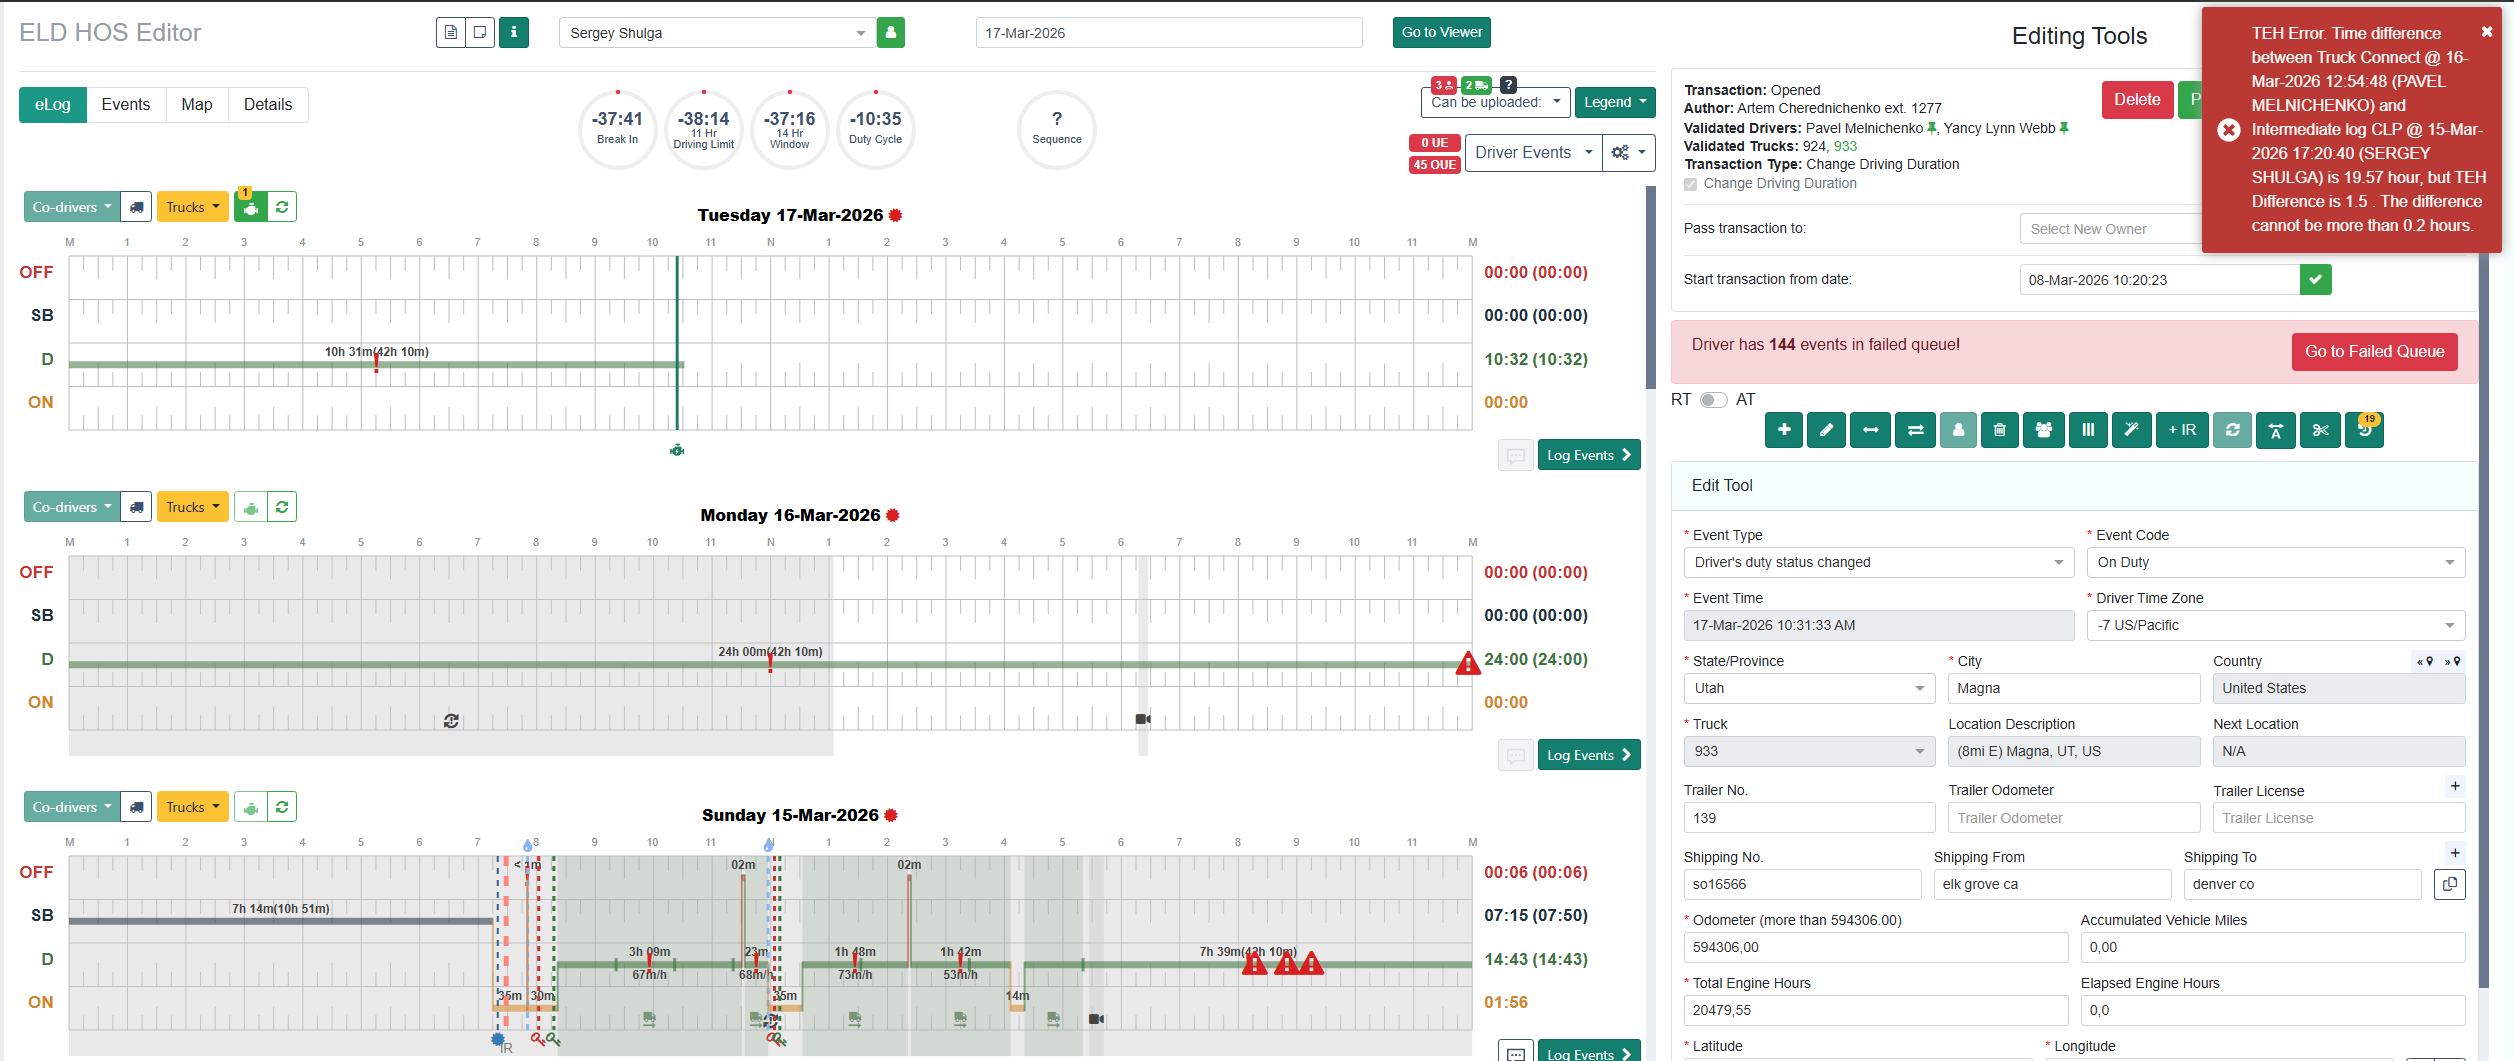
Task: Expand Monday Trucks dropdown
Action: [x=192, y=507]
